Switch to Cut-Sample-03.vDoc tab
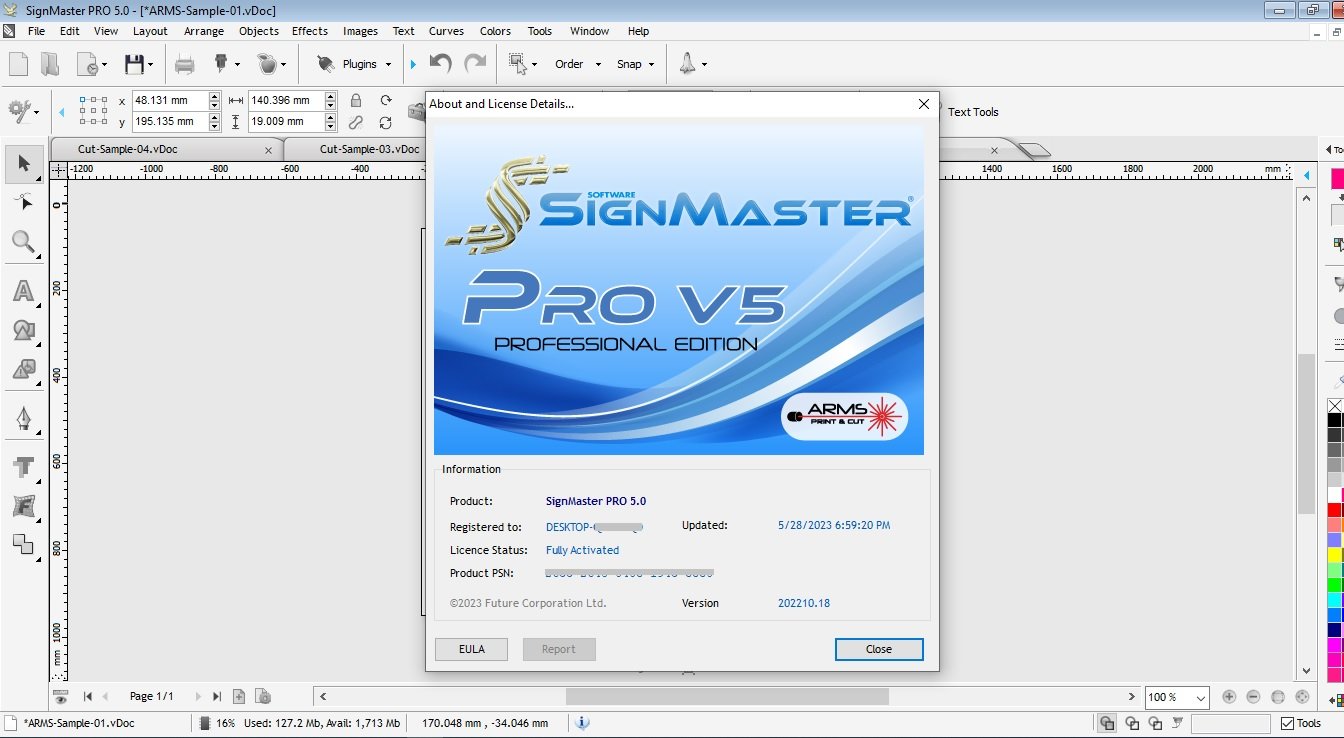 click(369, 149)
